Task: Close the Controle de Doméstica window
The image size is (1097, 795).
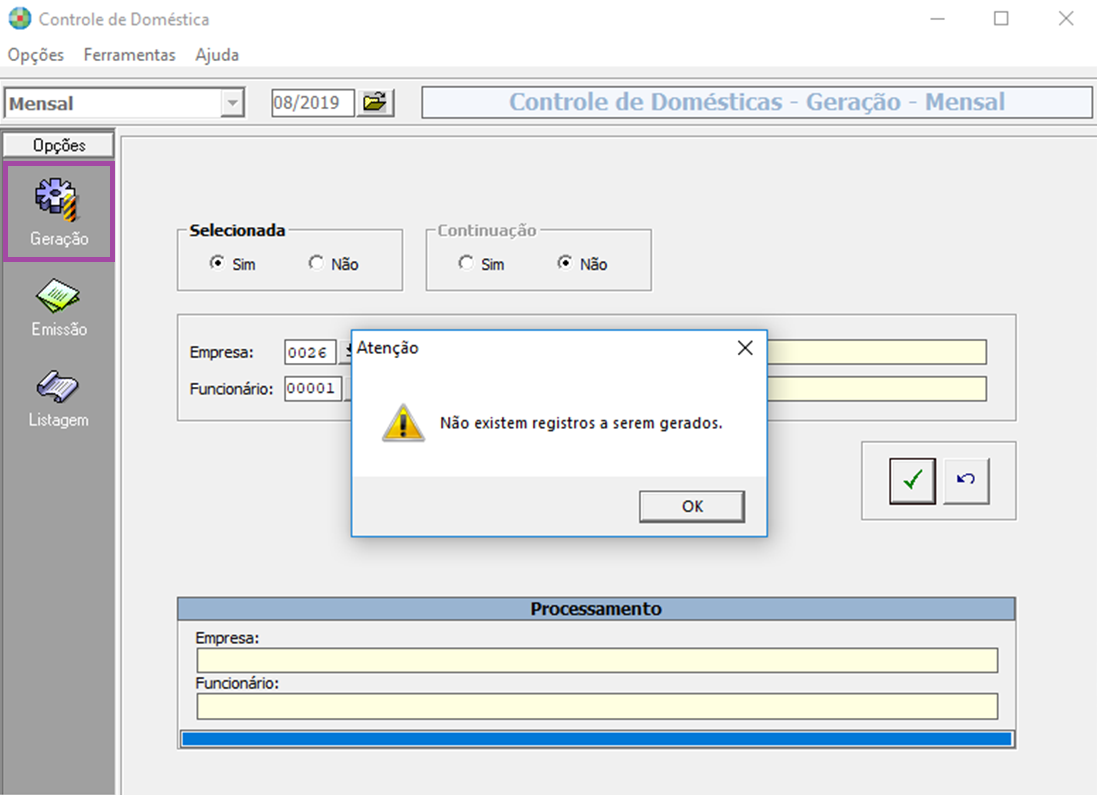Action: coord(1066,19)
